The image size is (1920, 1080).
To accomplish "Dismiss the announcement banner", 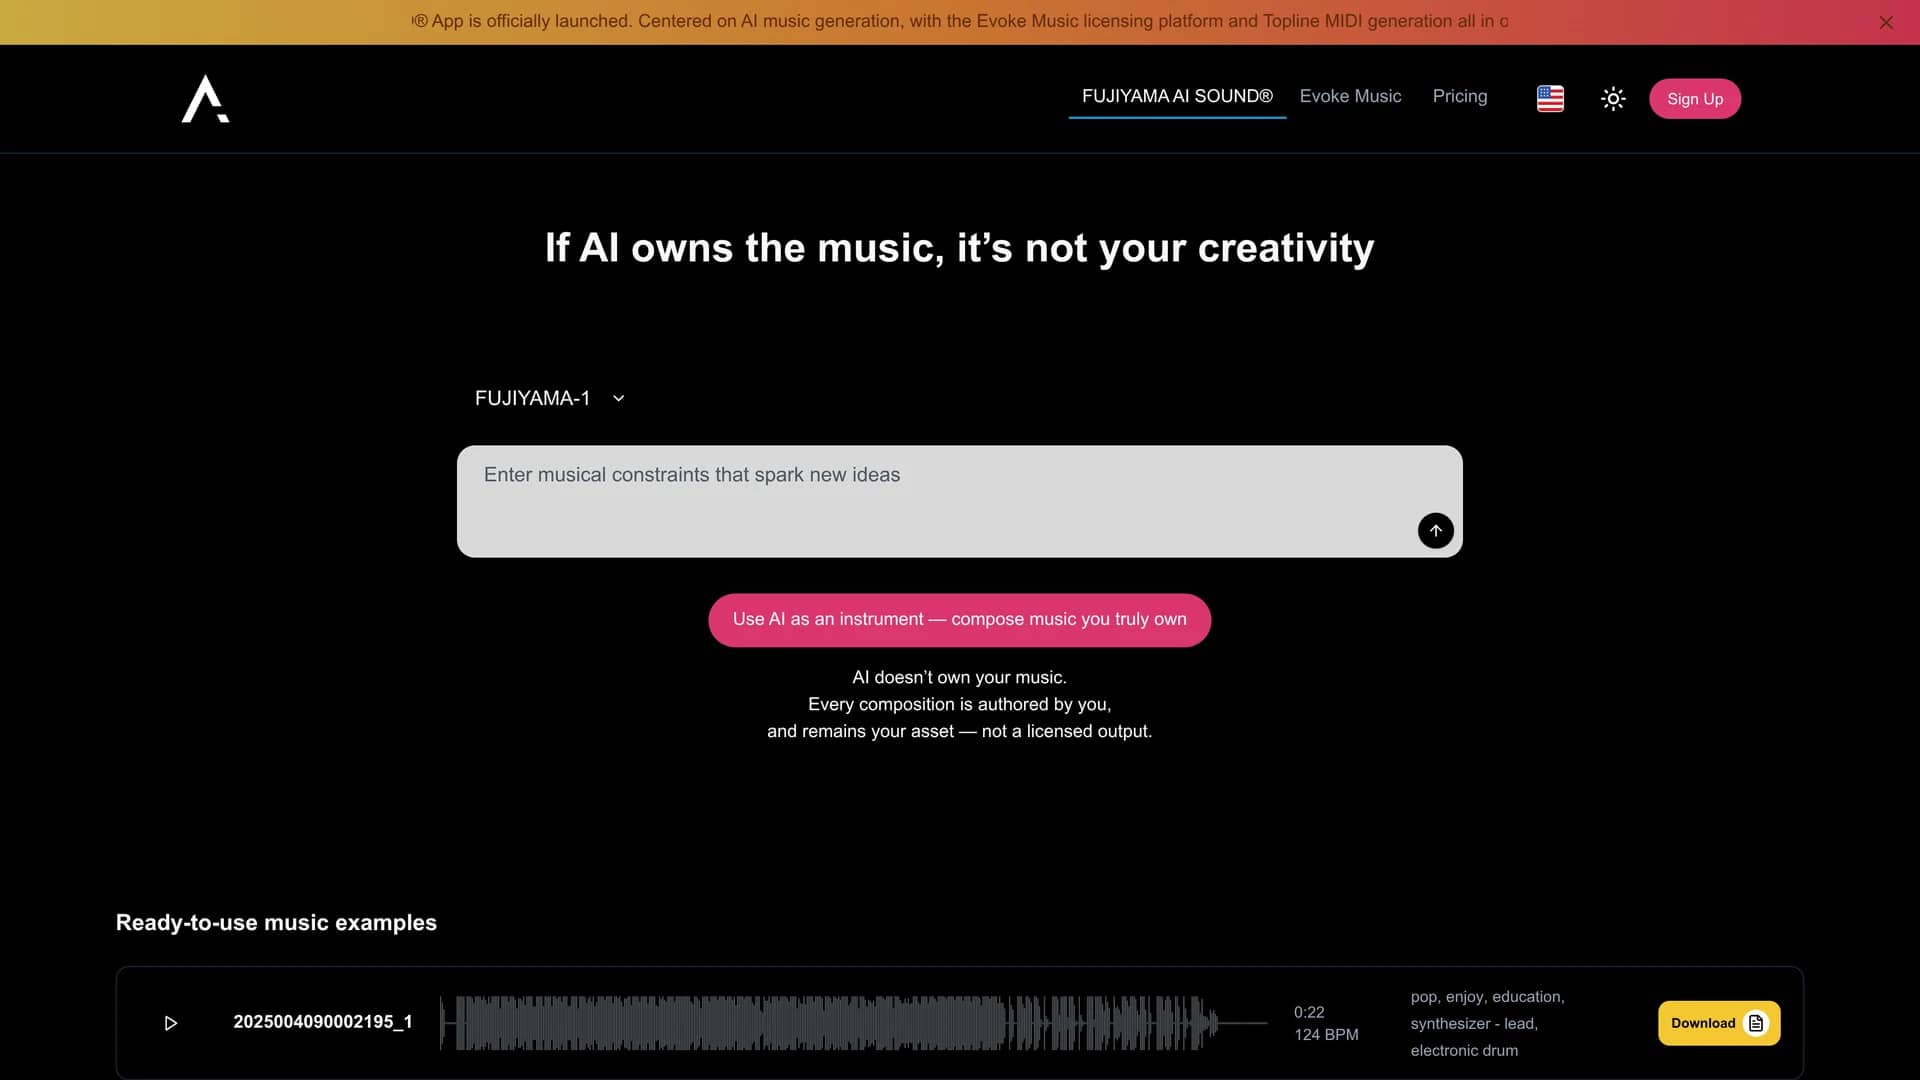I will 1886,22.
